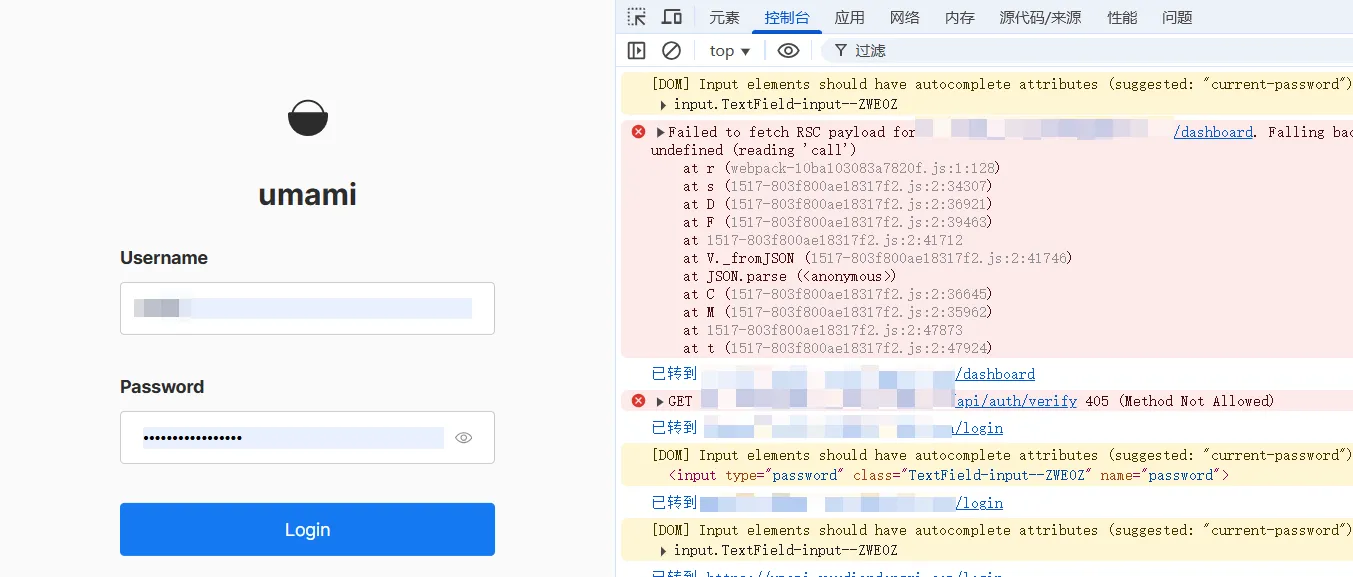
Task: Open the 性能 panel tab
Action: (1121, 16)
